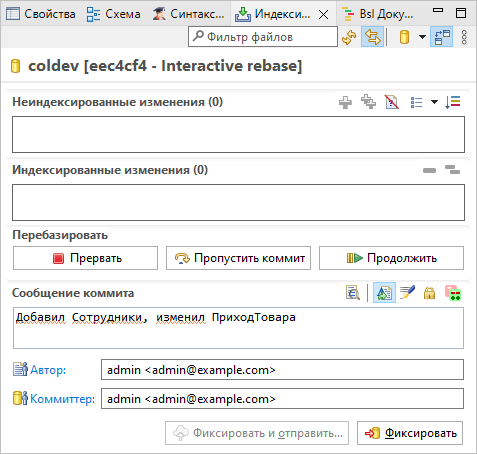This screenshot has height=454, width=477.
Task: Open the three-dot view menu
Action: point(464,37)
